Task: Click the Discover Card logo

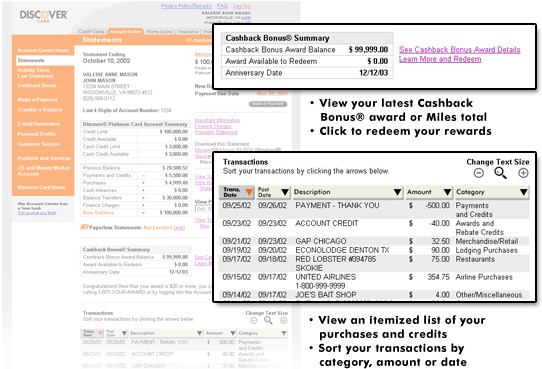Action: (x=44, y=16)
